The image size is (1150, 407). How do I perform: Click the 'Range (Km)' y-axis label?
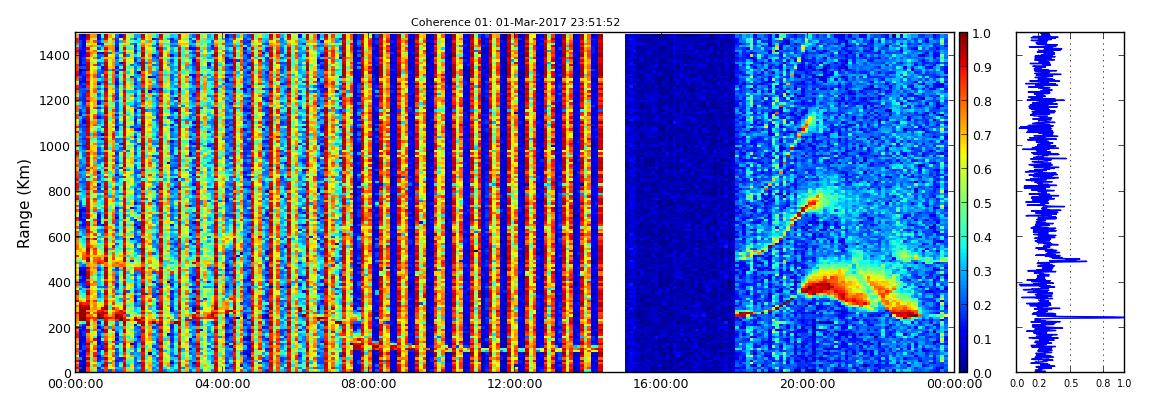[24, 202]
